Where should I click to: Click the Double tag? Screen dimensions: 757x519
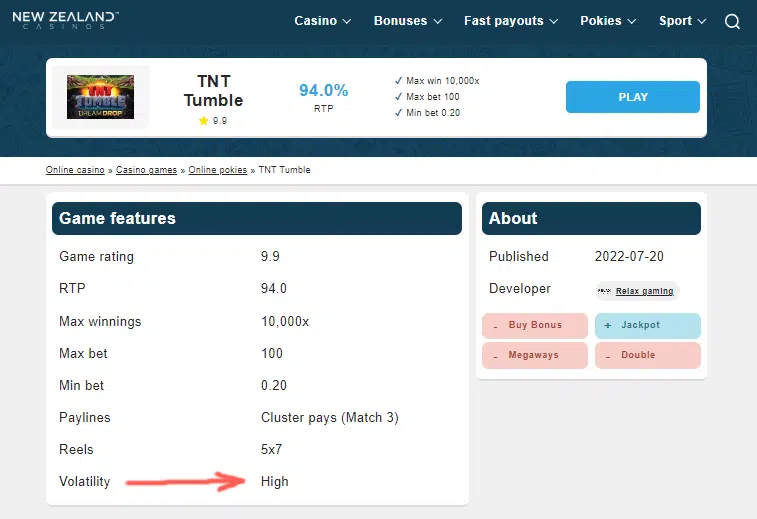pyautogui.click(x=647, y=355)
